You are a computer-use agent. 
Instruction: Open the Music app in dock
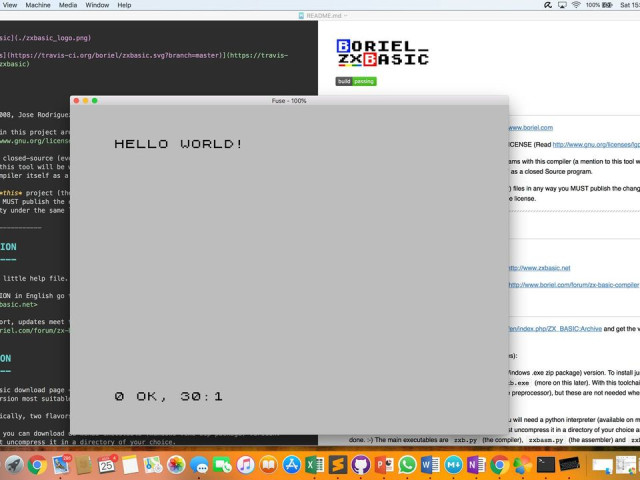[245, 465]
